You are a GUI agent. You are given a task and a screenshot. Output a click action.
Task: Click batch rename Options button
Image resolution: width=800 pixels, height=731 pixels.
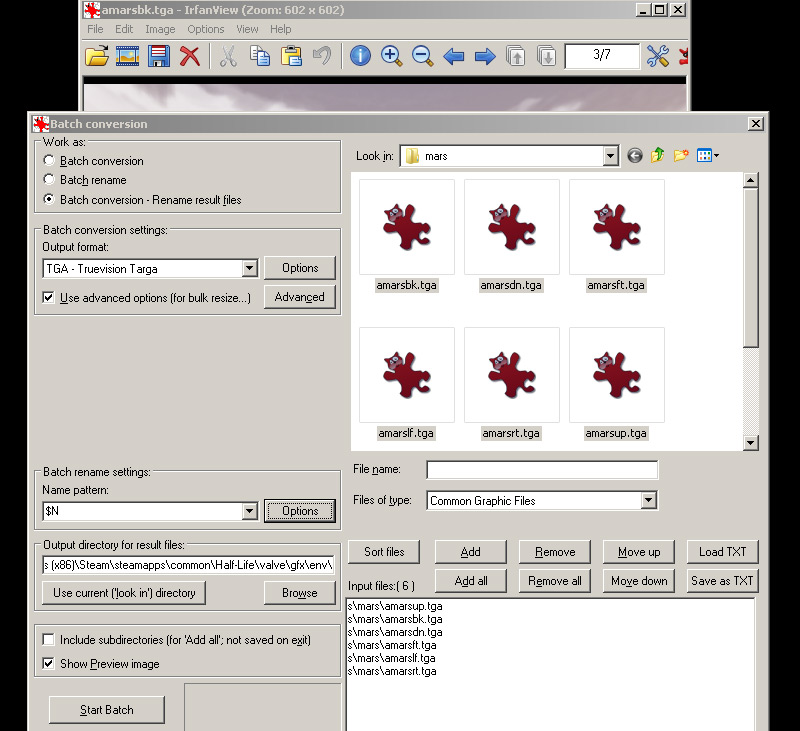pos(300,511)
